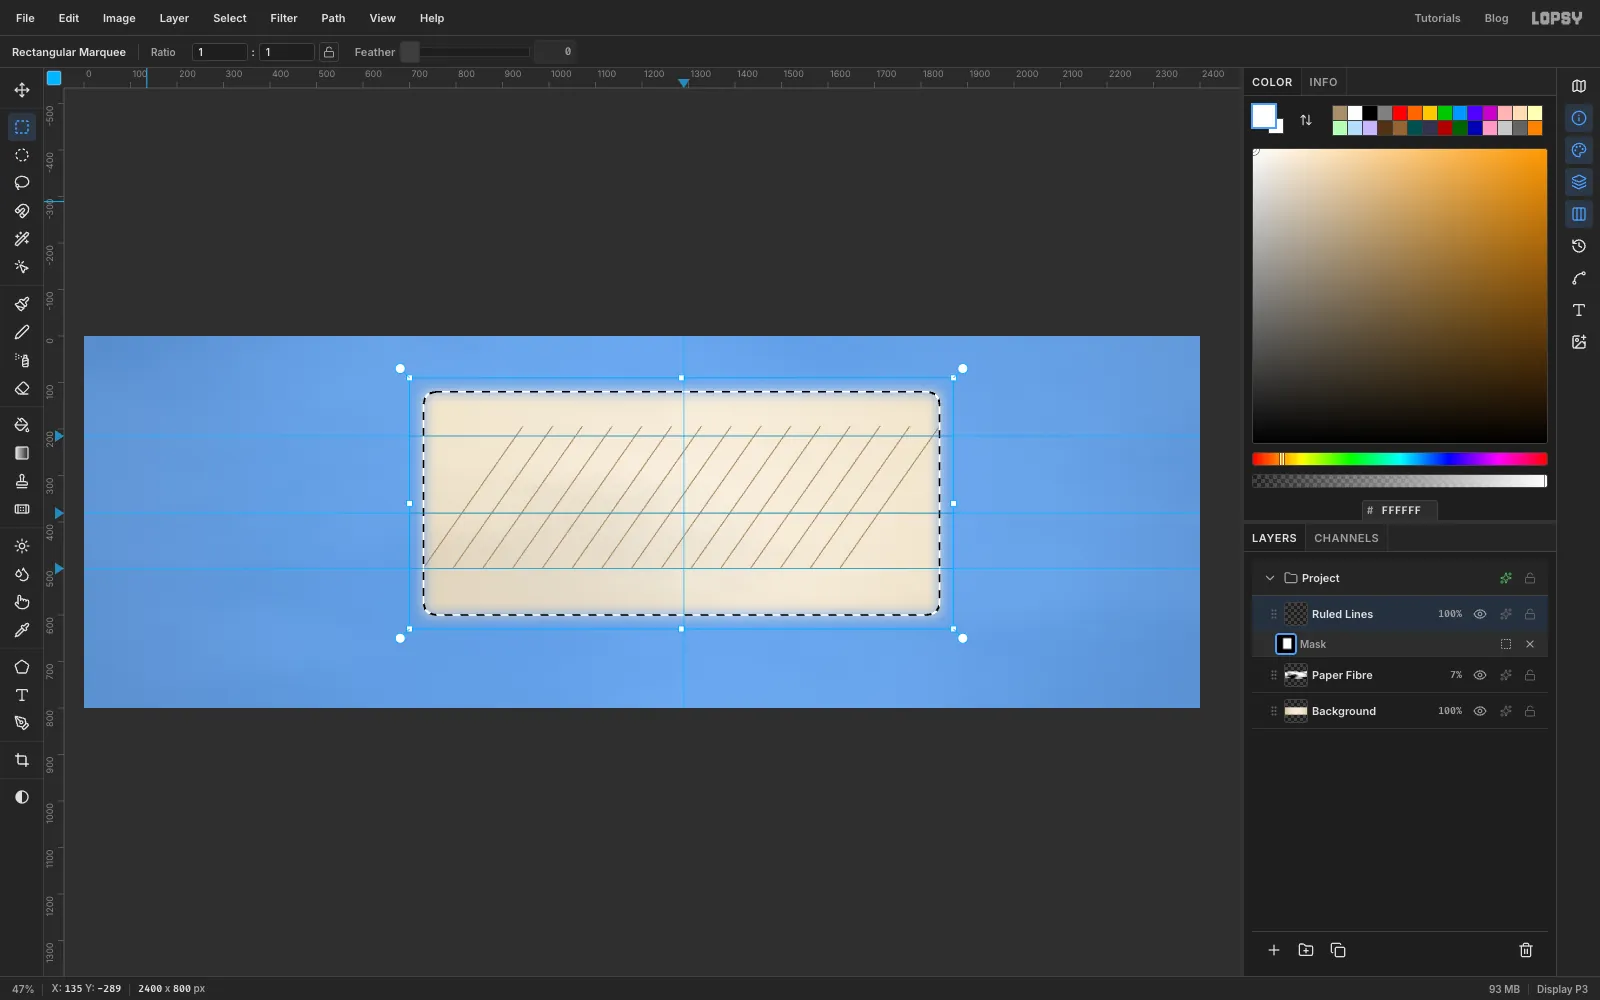This screenshot has height=1000, width=1600.
Task: Select the Text tool in left toolbar
Action: coord(22,695)
